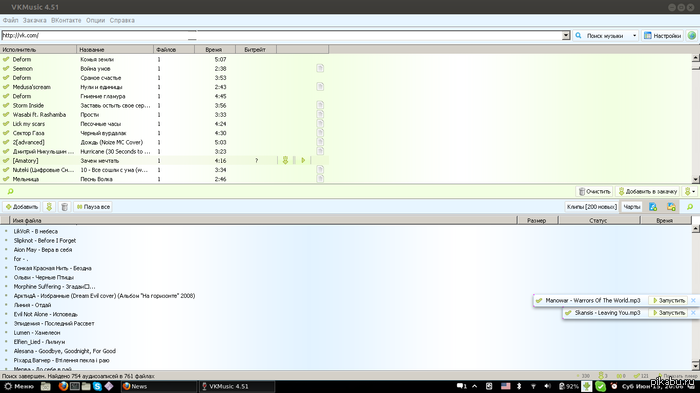Sort by the Название column header
700x393 pixels.
(115, 50)
